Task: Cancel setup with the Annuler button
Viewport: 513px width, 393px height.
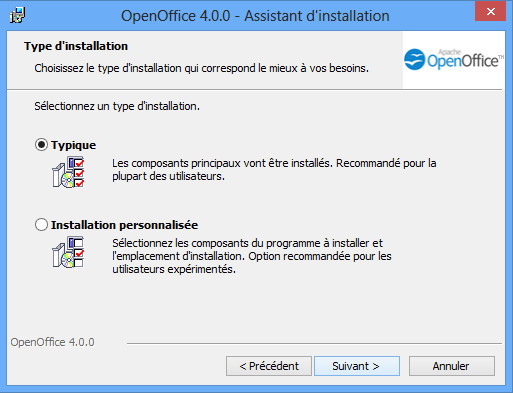Action: coord(452,366)
